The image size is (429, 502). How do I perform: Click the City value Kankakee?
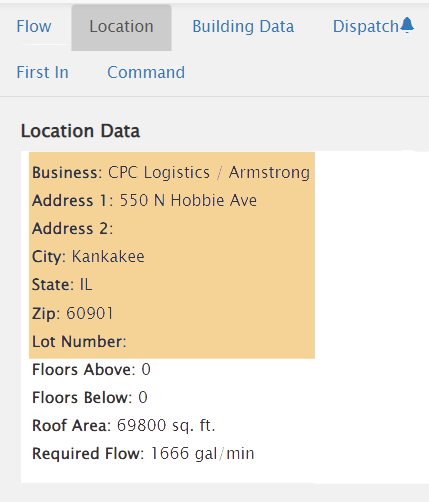108,257
